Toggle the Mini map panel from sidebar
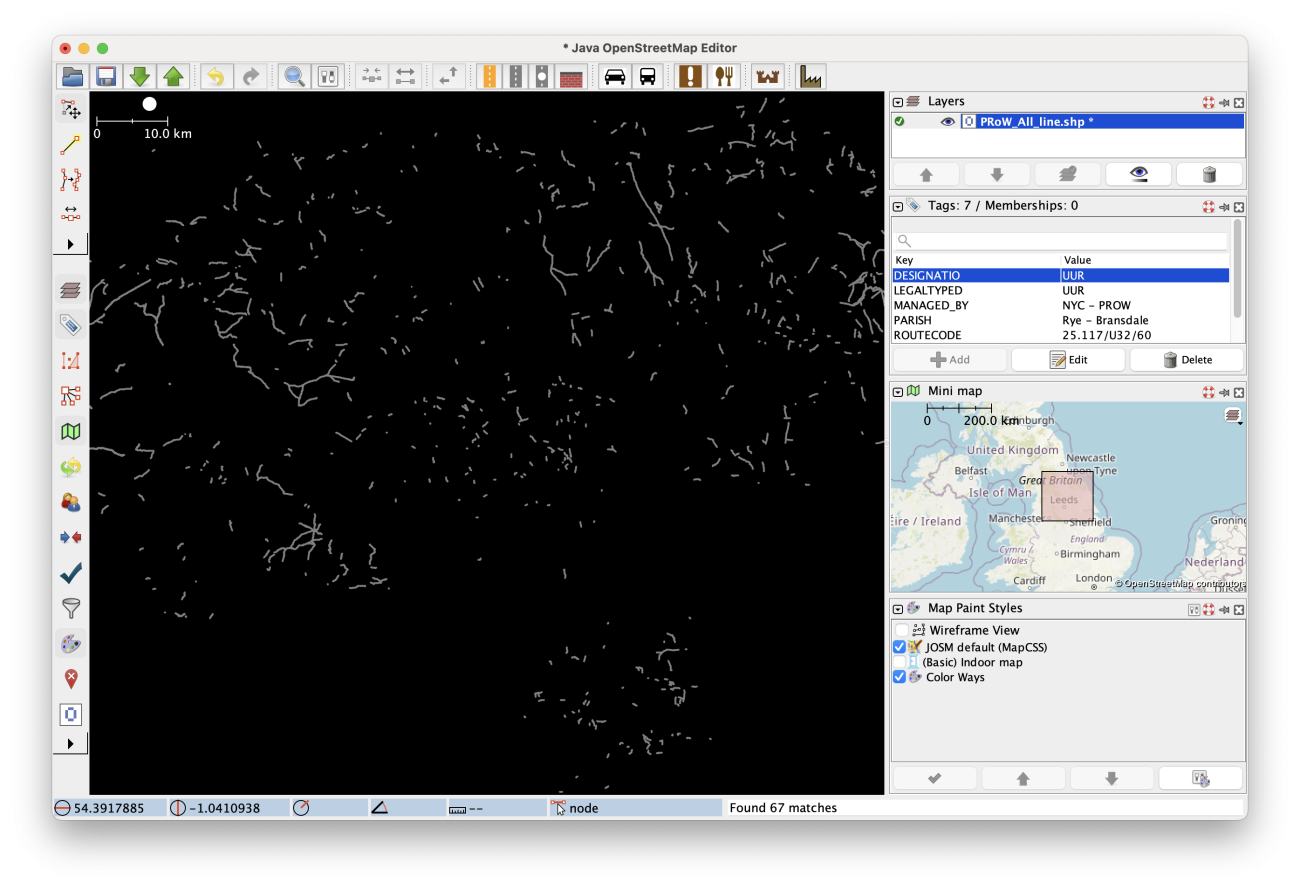This screenshot has height=889, width=1300. tap(70, 431)
